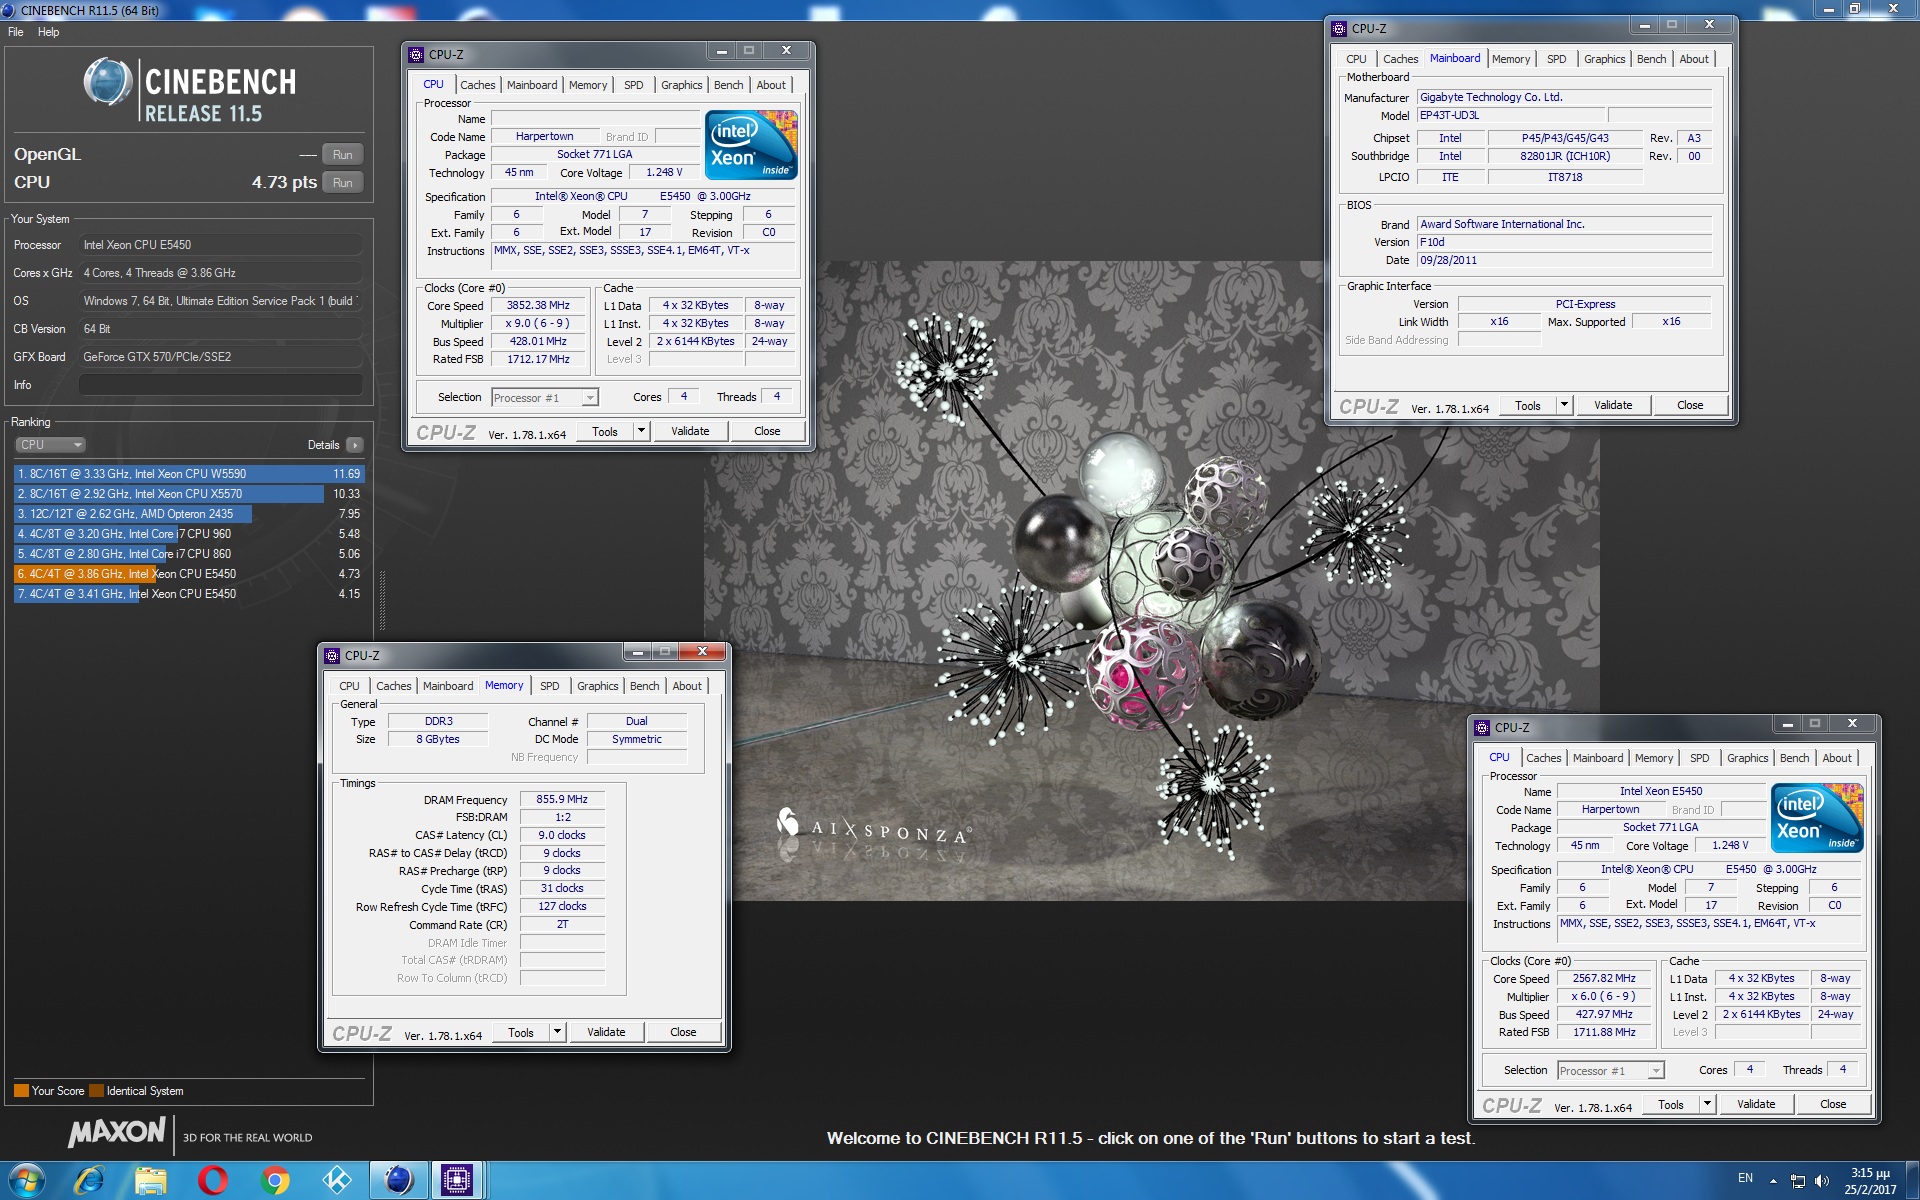The image size is (1920, 1200).
Task: Click Tools button in Mainboard CPU-Z window
Action: (1527, 405)
